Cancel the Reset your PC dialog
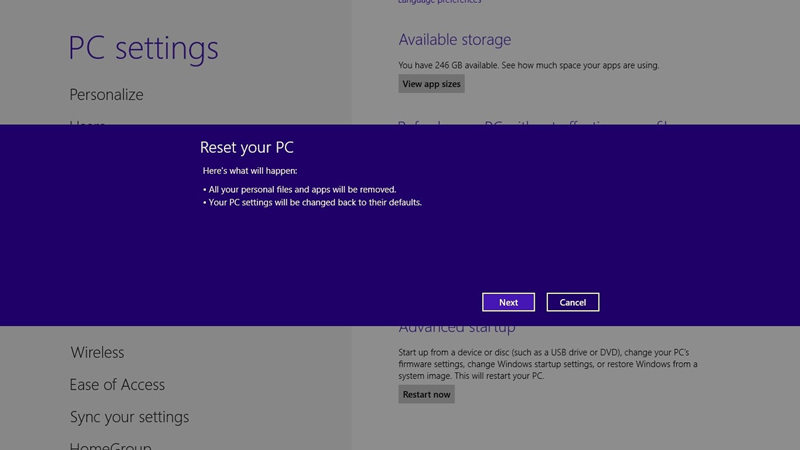 573,302
